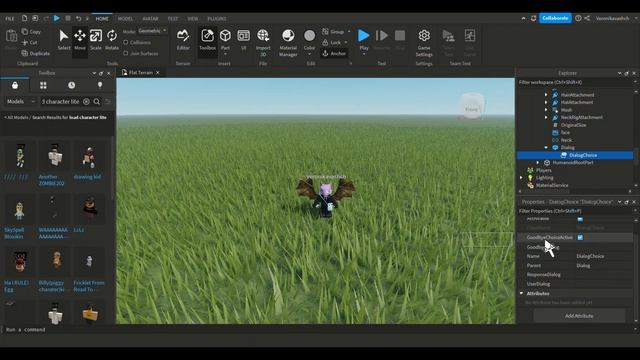Switch to the AVATAR ribbon tab
The width and height of the screenshot is (640, 360).
[x=150, y=19]
